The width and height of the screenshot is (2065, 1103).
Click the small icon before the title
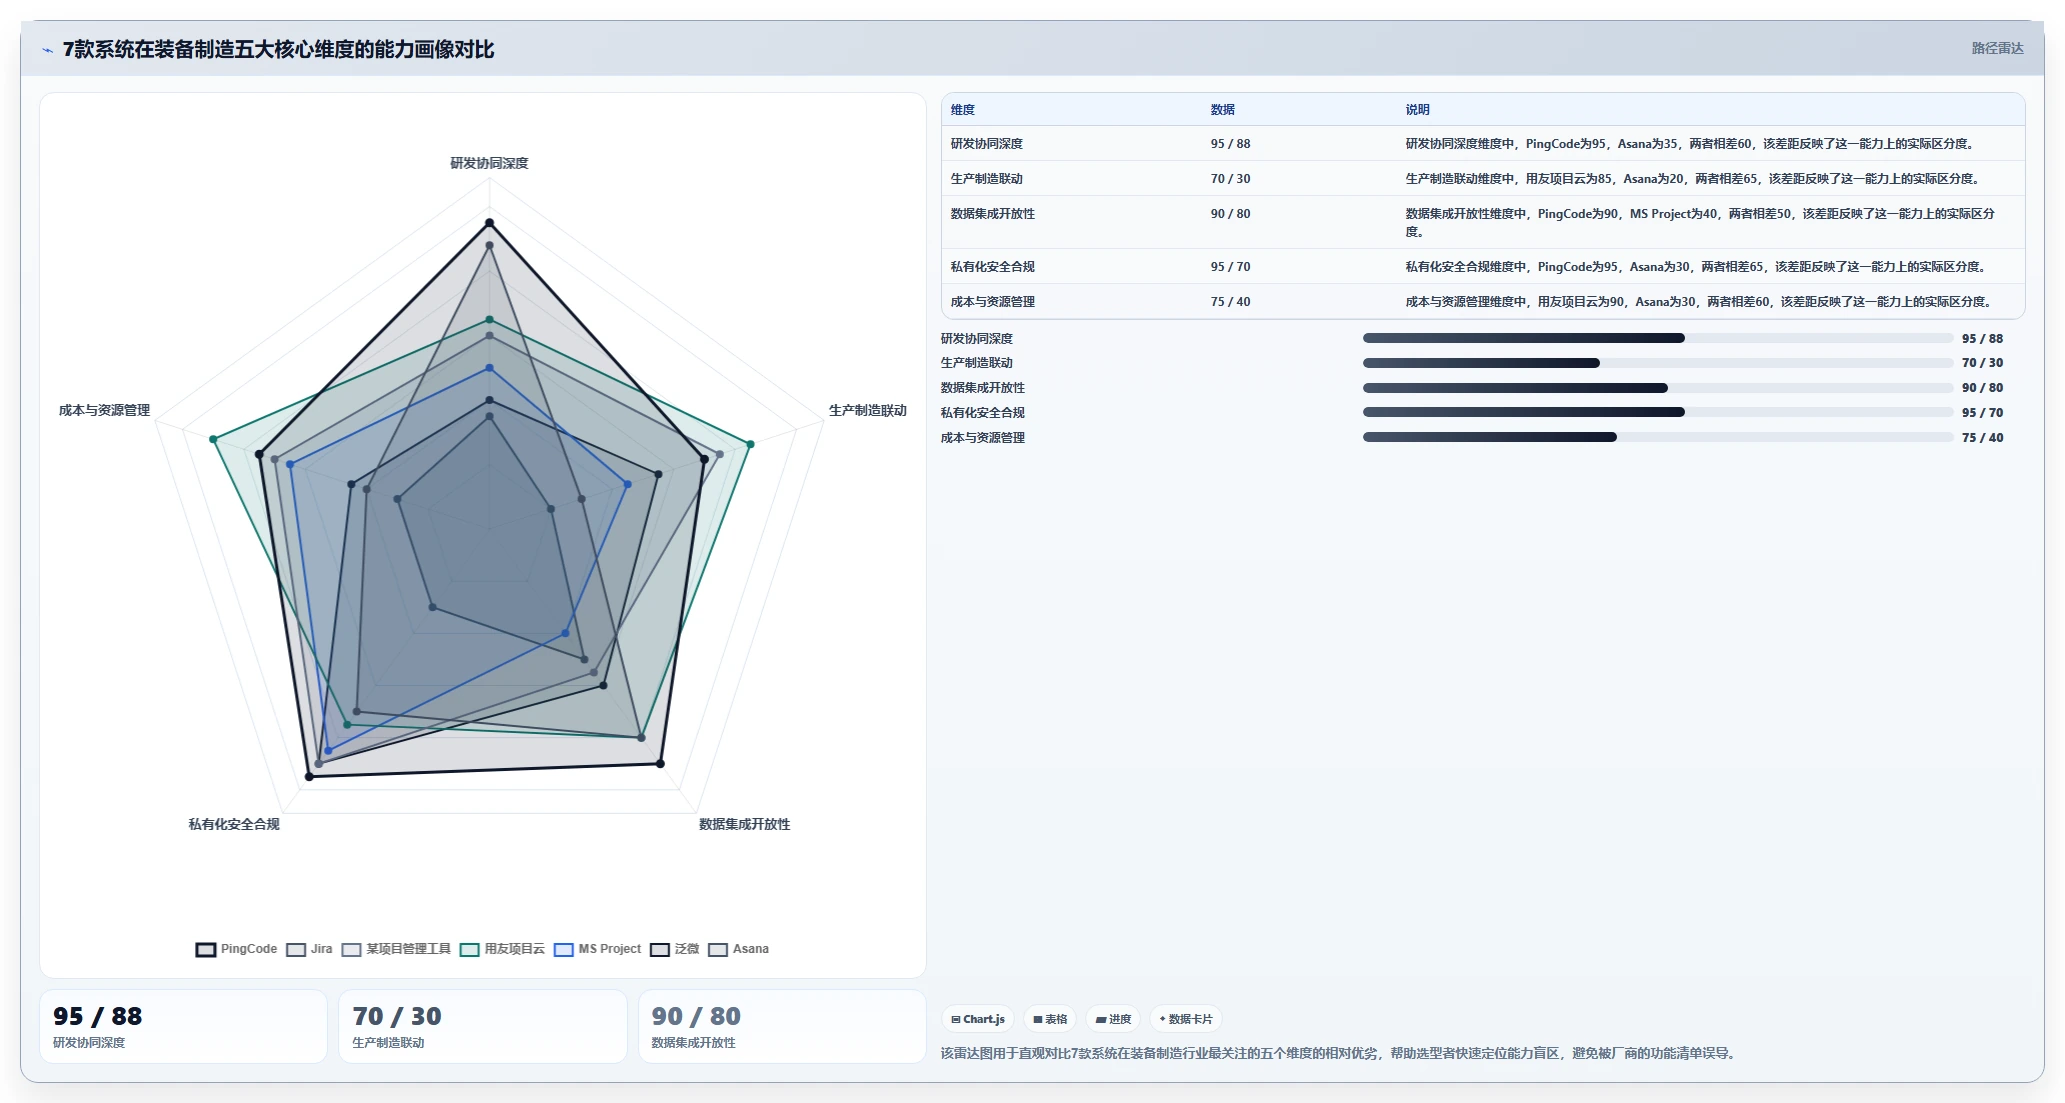(47, 50)
